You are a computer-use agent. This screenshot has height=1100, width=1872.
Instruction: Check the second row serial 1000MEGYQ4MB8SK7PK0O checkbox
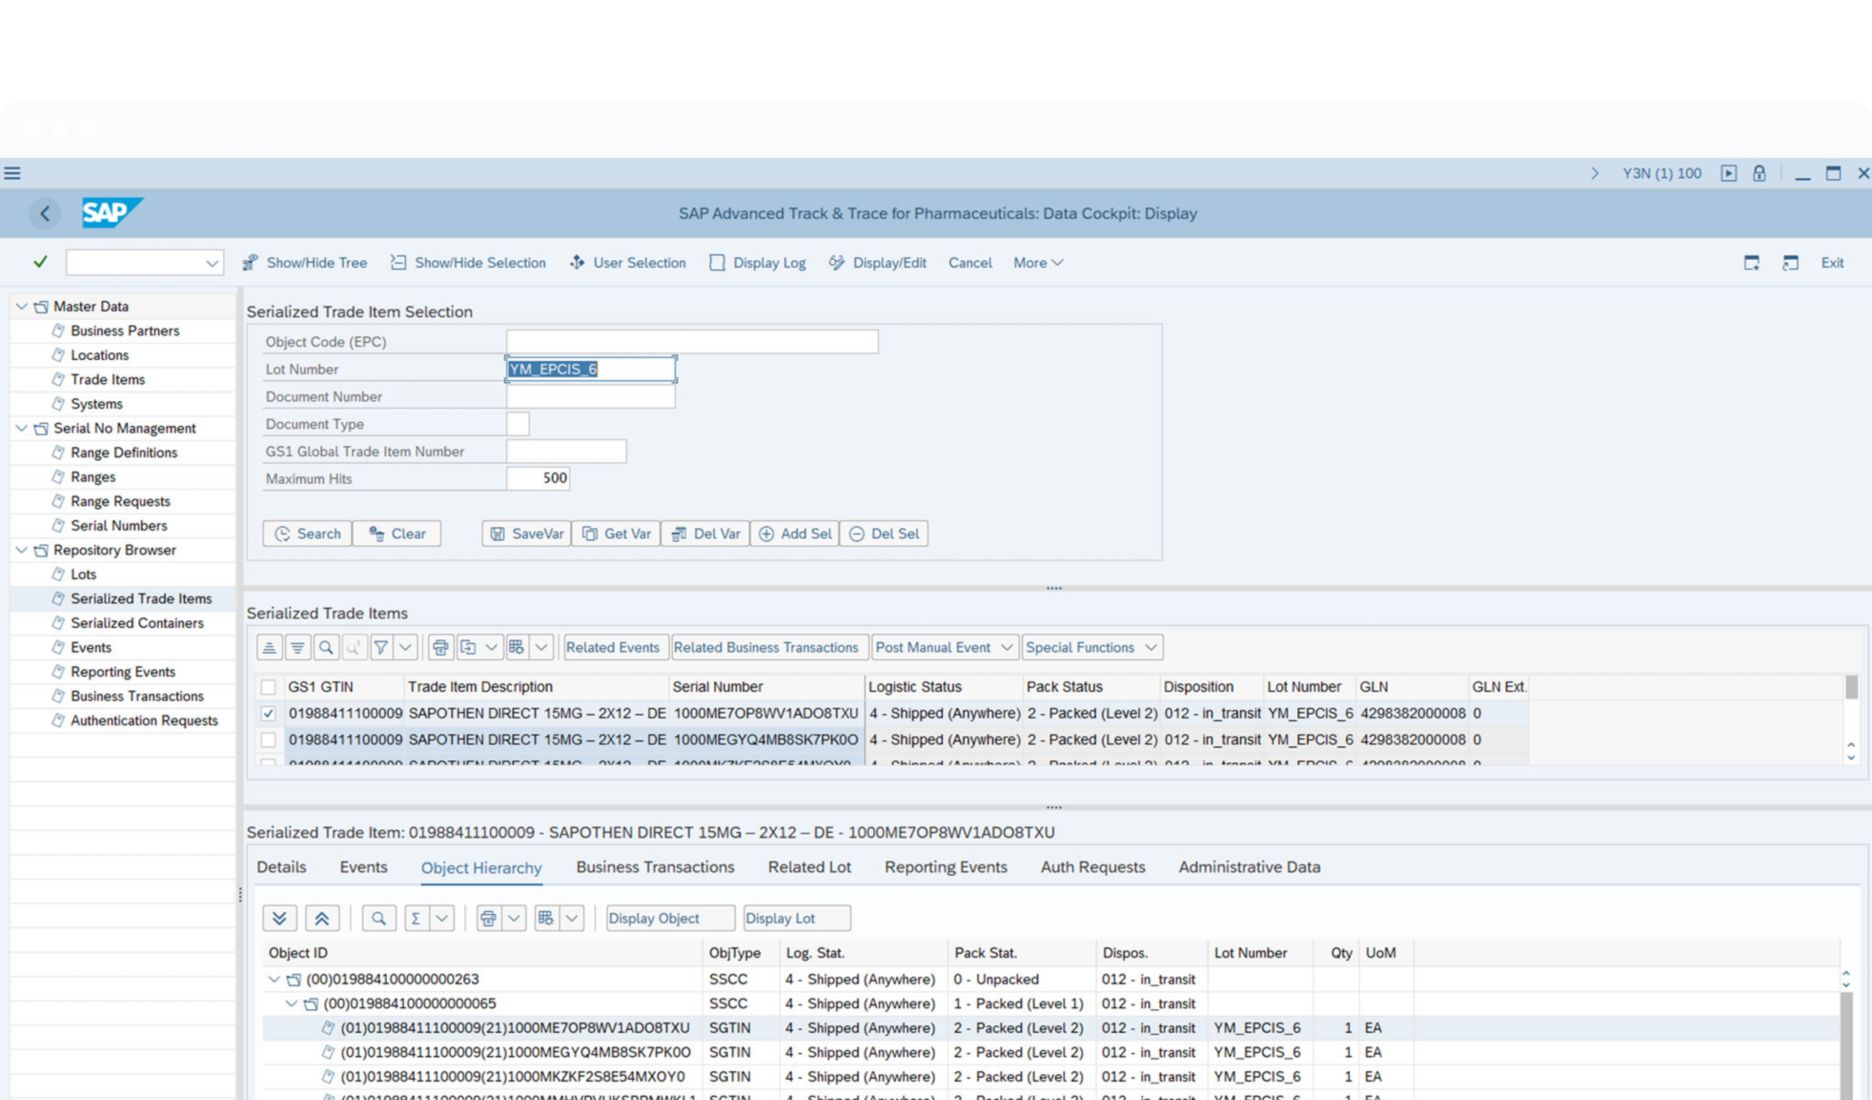pos(268,740)
